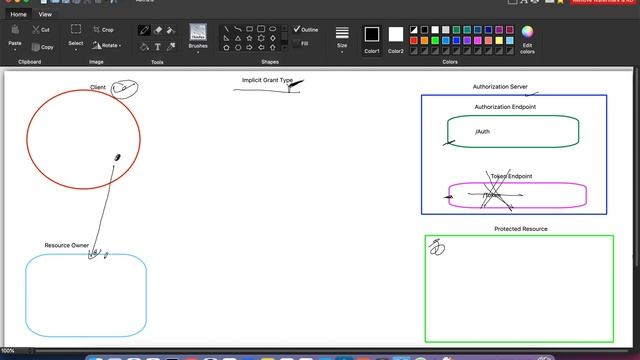Choose the right triangle shape

tap(227, 38)
